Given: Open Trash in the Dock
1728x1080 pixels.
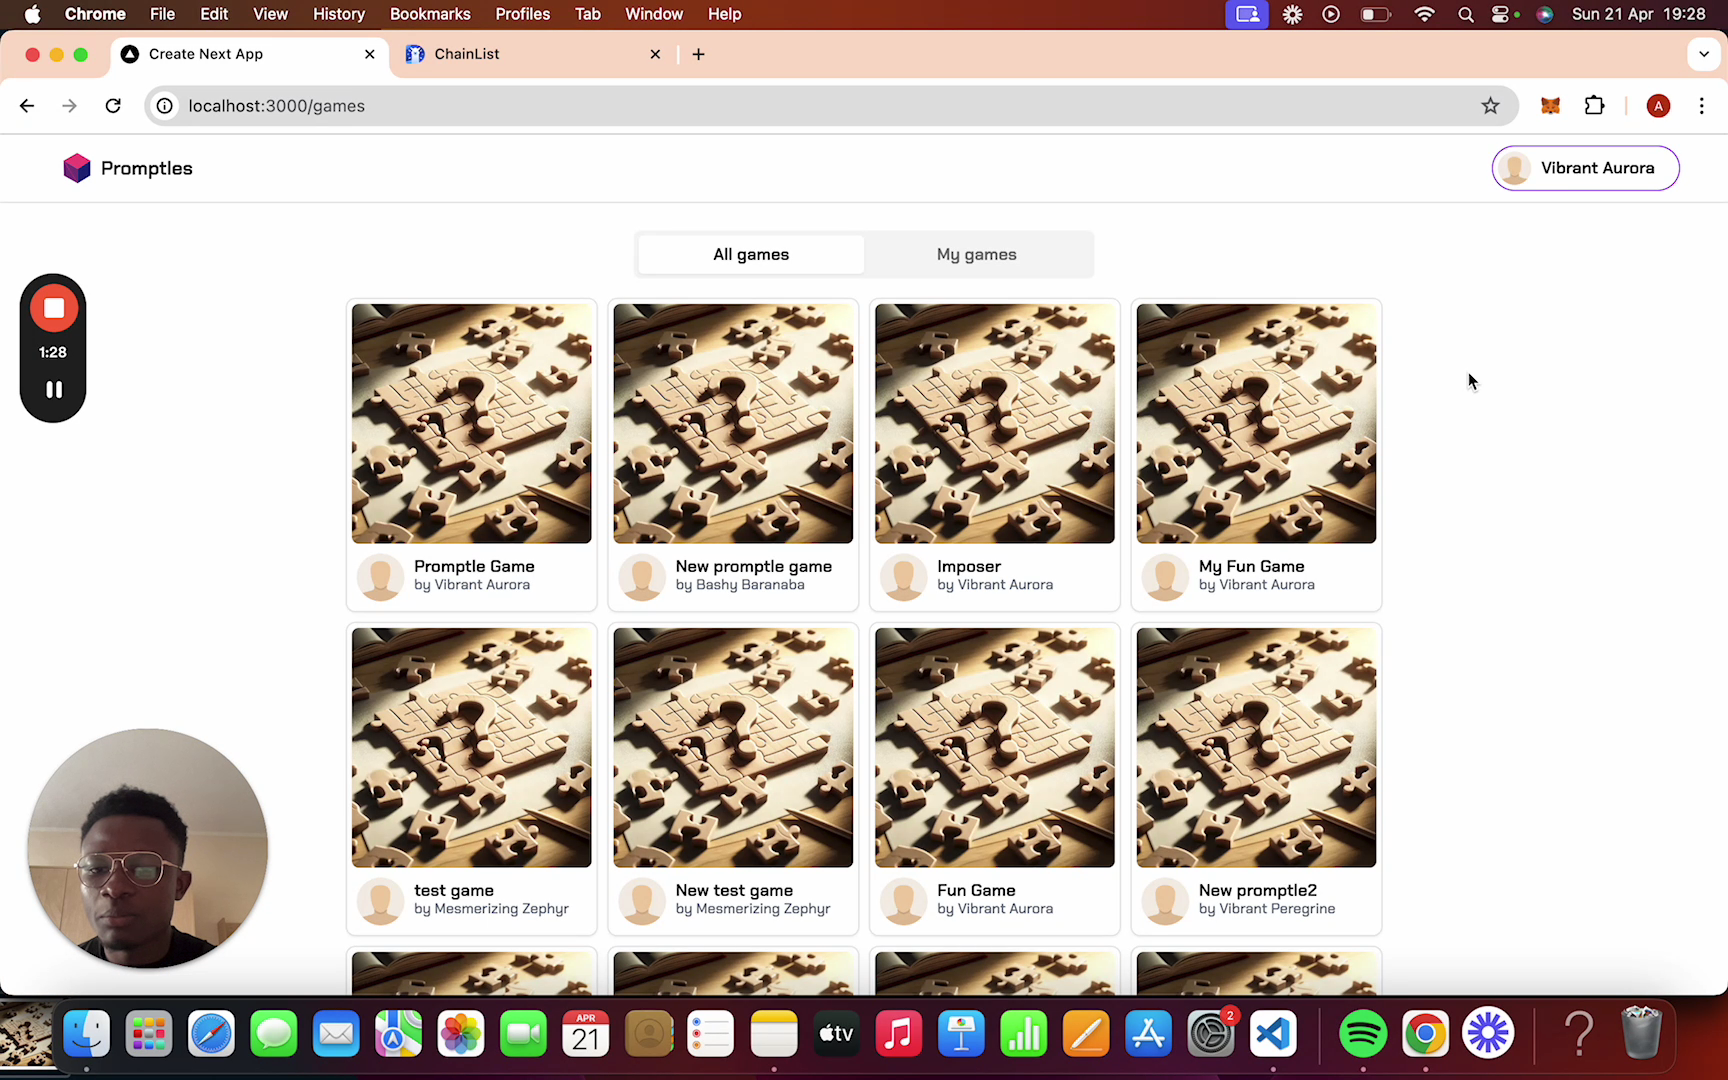Looking at the screenshot, I should click(1641, 1033).
